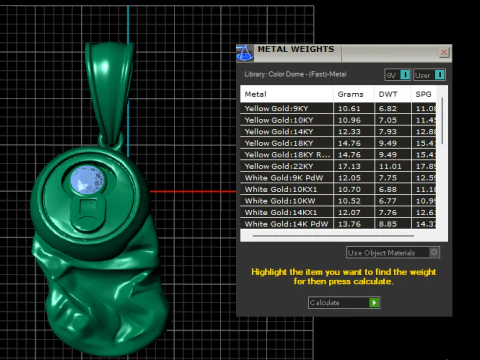Click the DWT column header
This screenshot has width=480, height=360.
[x=393, y=94]
